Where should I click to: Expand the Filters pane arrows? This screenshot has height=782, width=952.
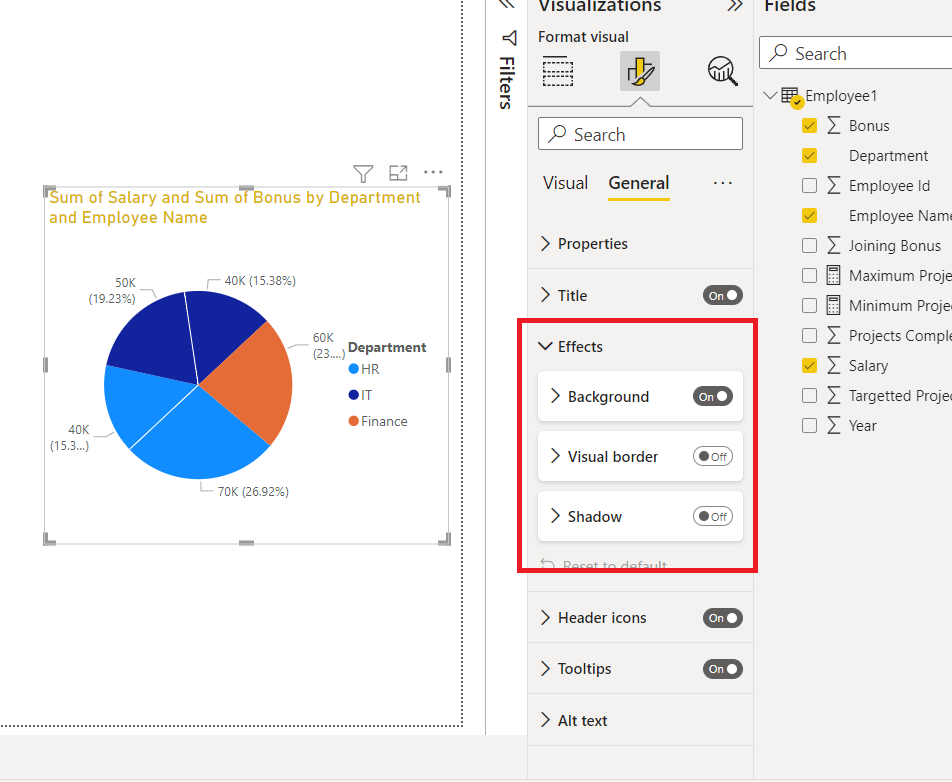point(507,5)
